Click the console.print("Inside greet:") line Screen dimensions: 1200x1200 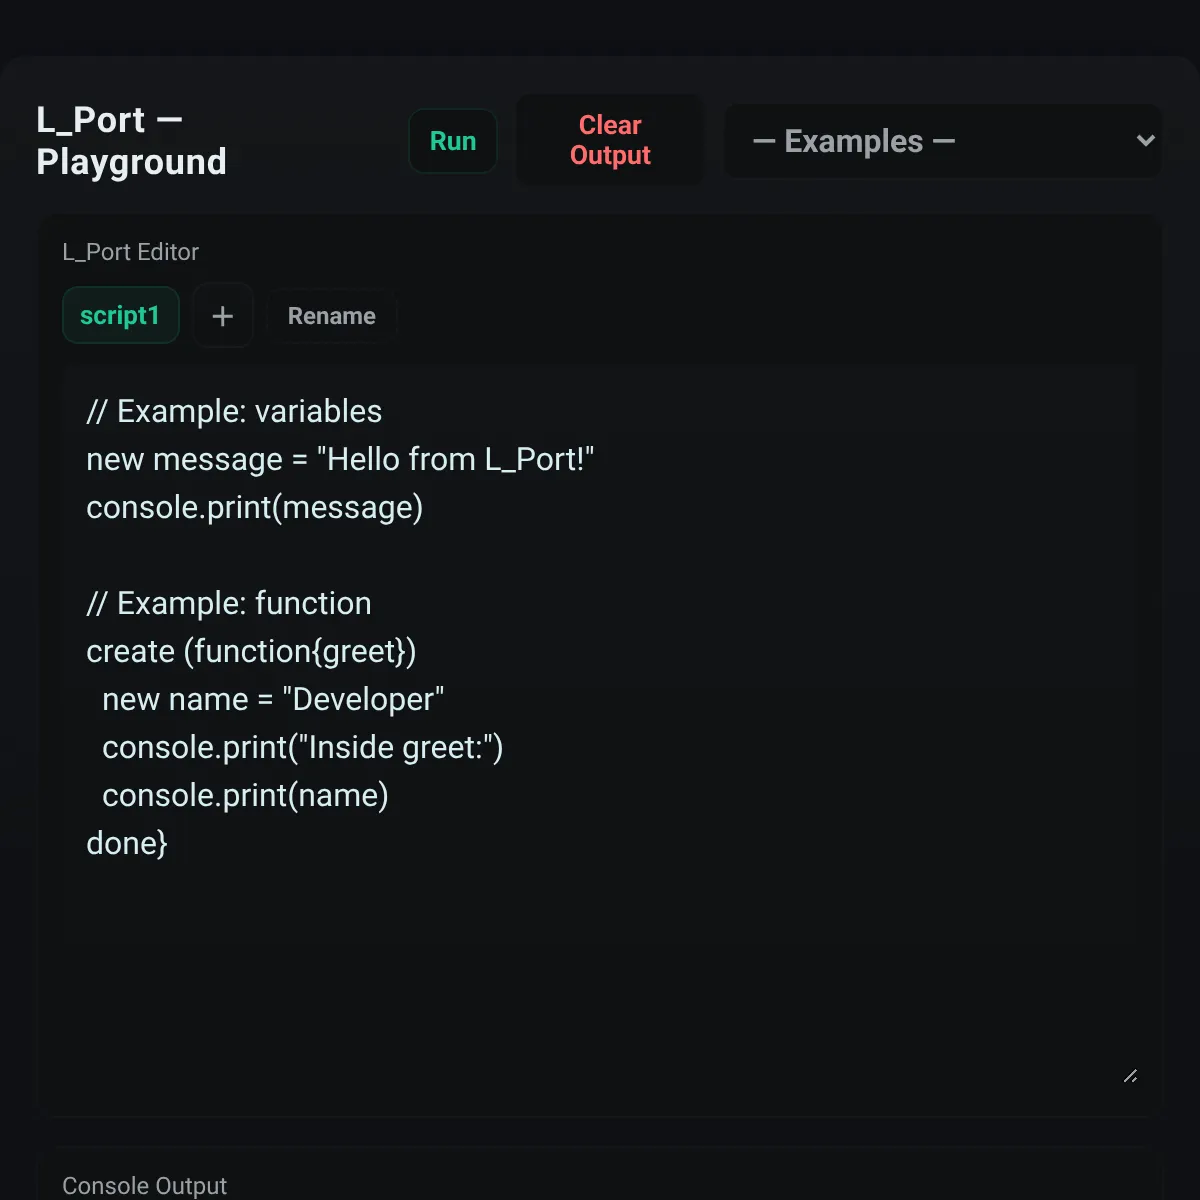pyautogui.click(x=303, y=747)
